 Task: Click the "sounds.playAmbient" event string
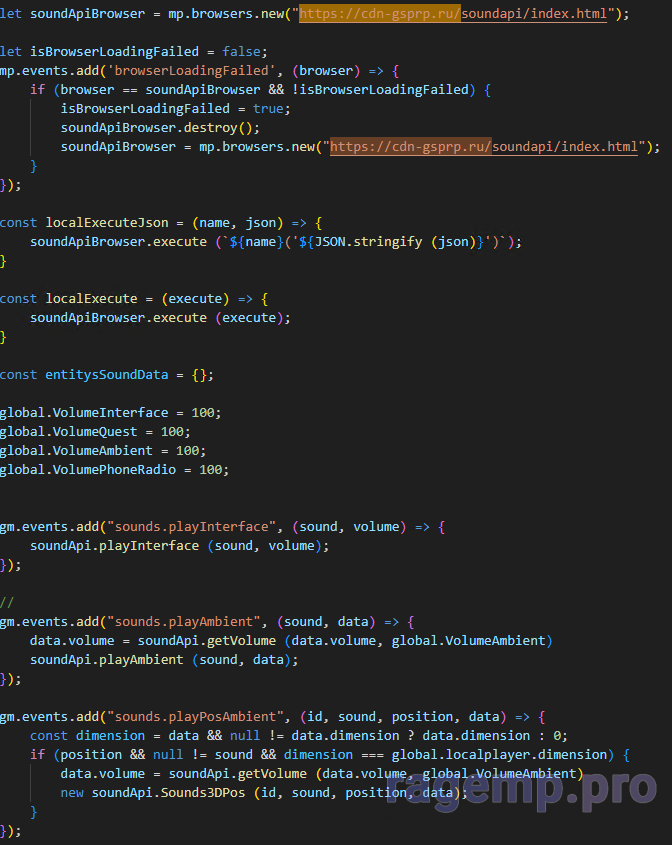pos(183,622)
